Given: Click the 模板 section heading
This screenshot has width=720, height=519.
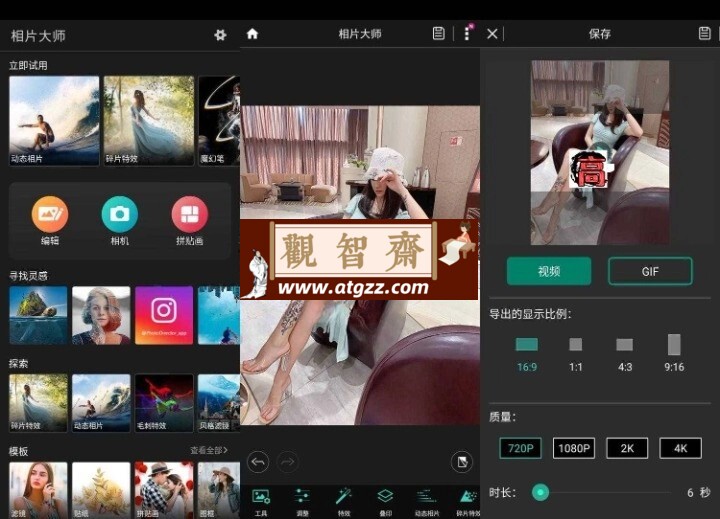Looking at the screenshot, I should [19, 451].
